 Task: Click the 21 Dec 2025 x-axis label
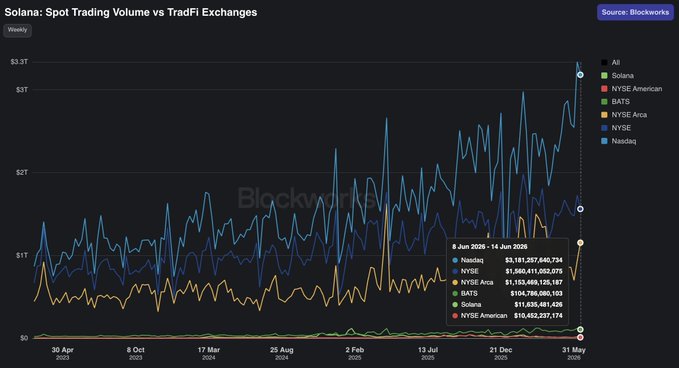(x=501, y=353)
